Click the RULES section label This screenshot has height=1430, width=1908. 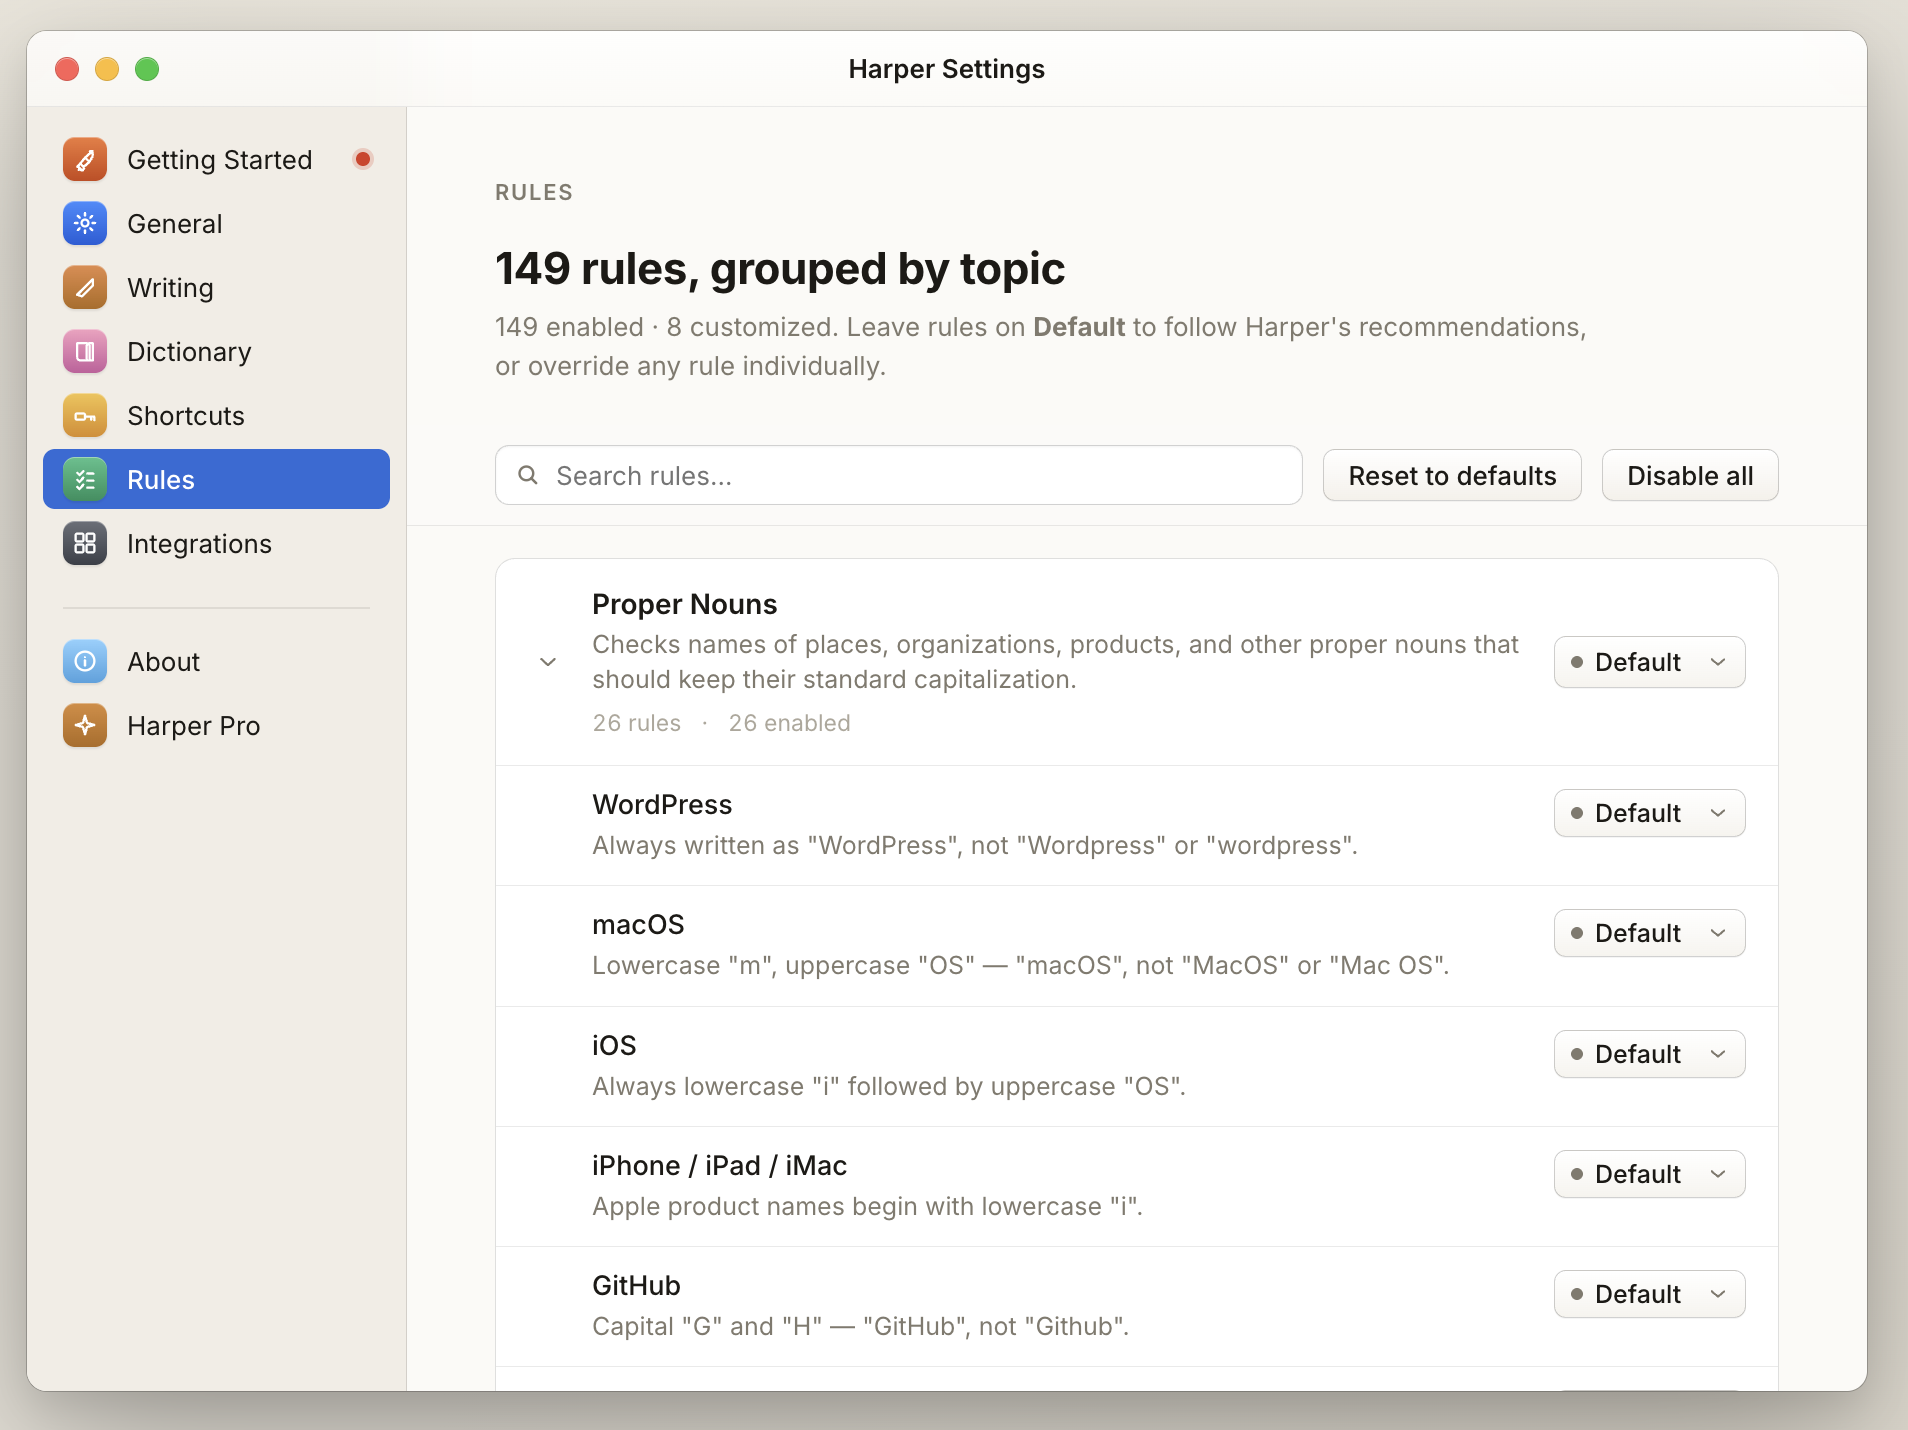[534, 192]
